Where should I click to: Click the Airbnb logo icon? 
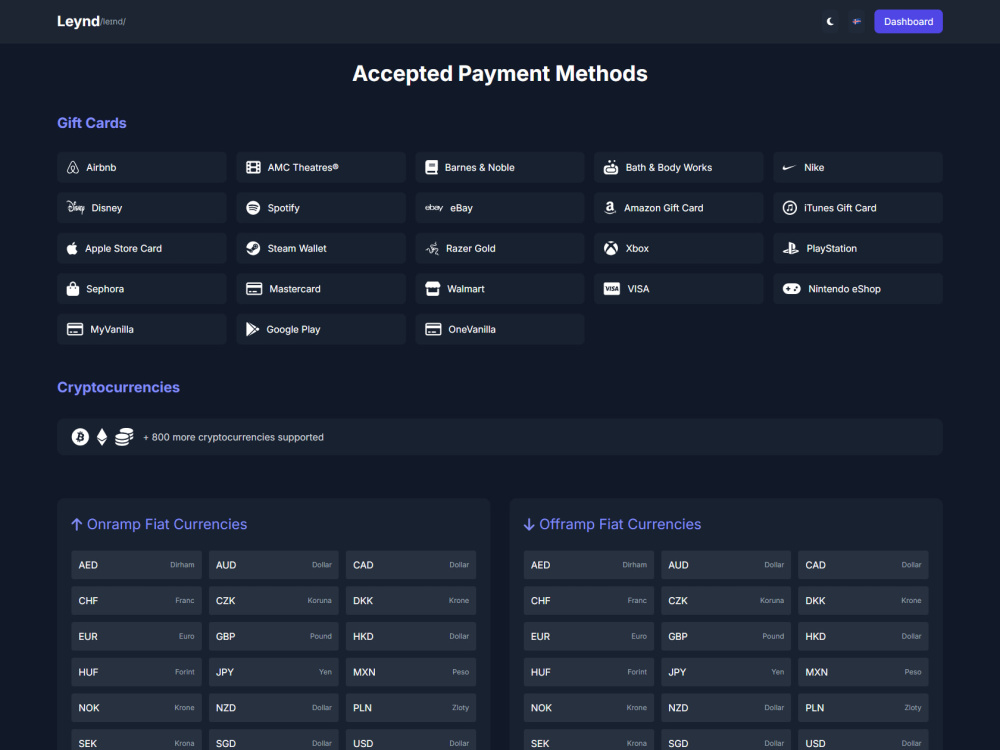click(73, 168)
